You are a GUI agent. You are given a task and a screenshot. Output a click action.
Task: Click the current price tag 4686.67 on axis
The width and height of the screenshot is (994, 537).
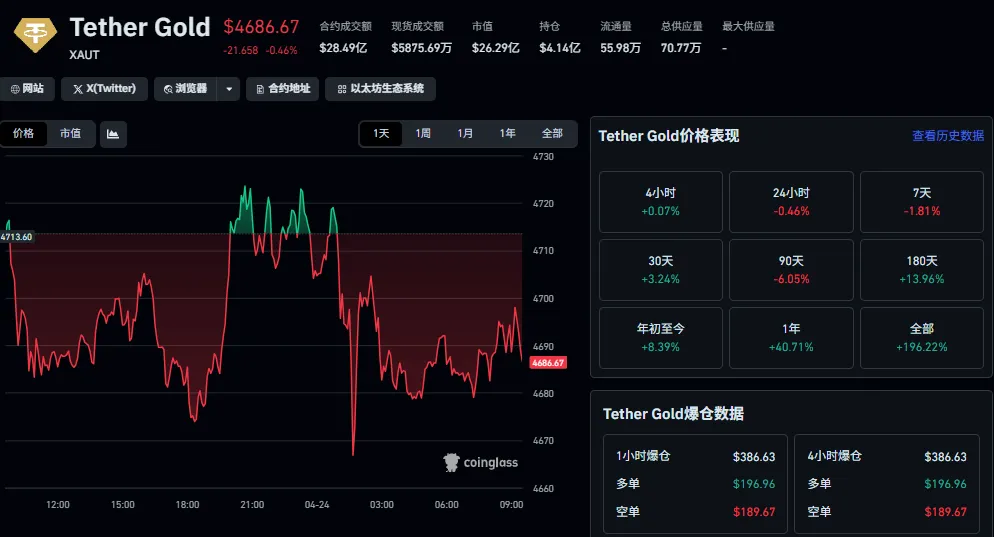tap(548, 363)
